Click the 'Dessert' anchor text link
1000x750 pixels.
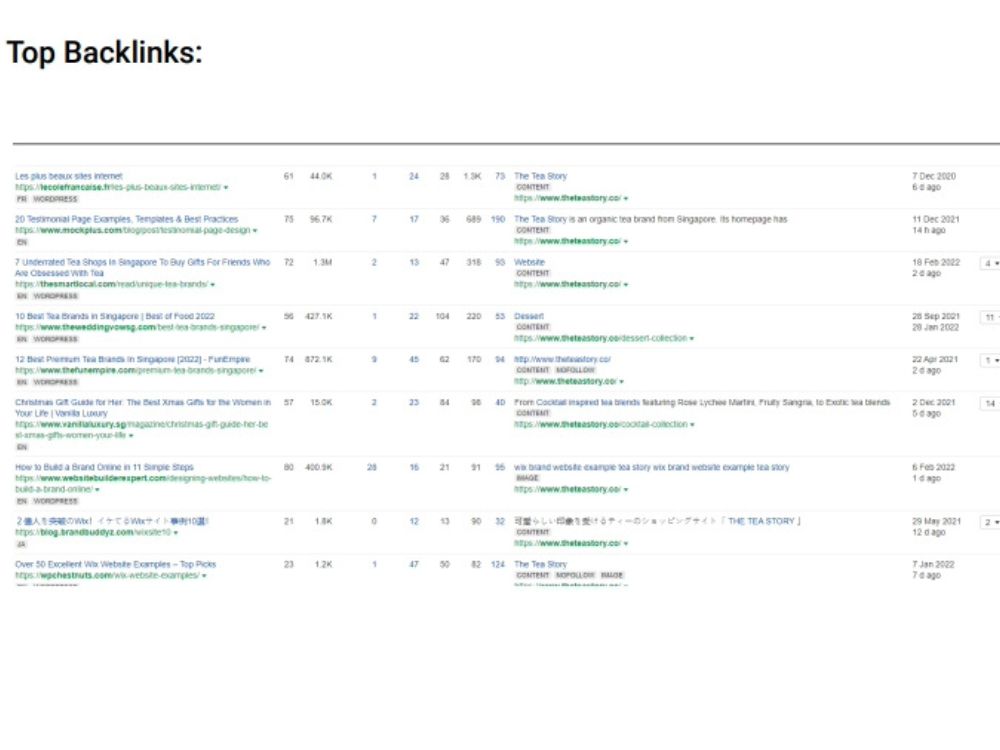click(529, 316)
